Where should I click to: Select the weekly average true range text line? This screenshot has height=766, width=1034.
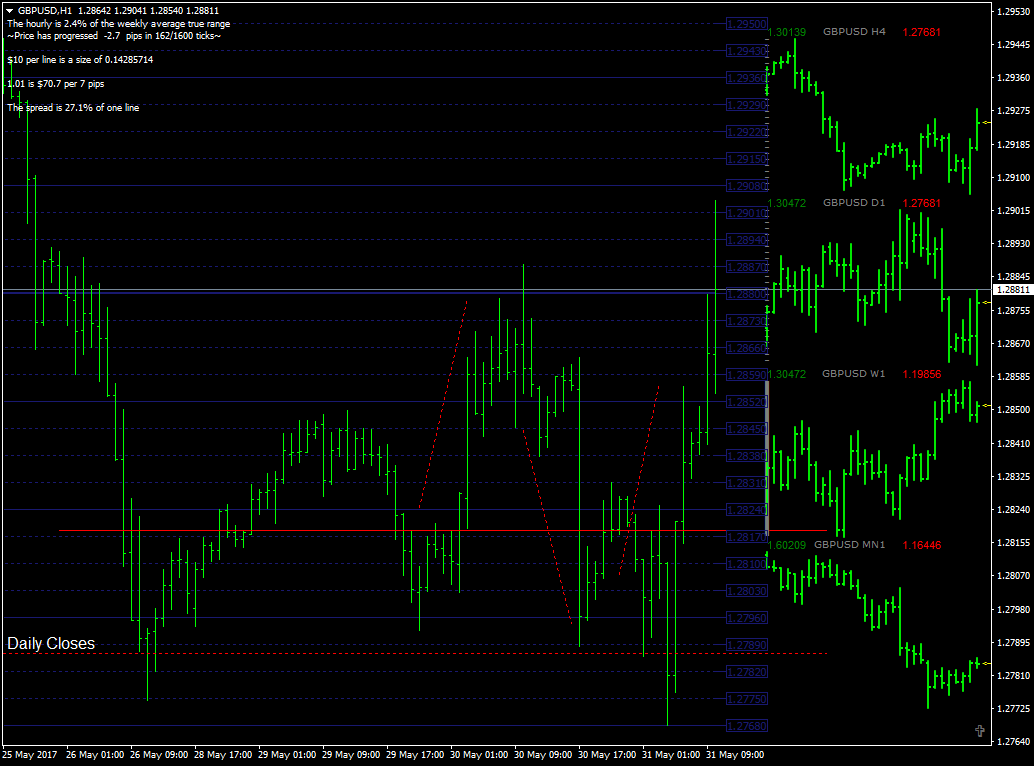pyautogui.click(x=119, y=24)
